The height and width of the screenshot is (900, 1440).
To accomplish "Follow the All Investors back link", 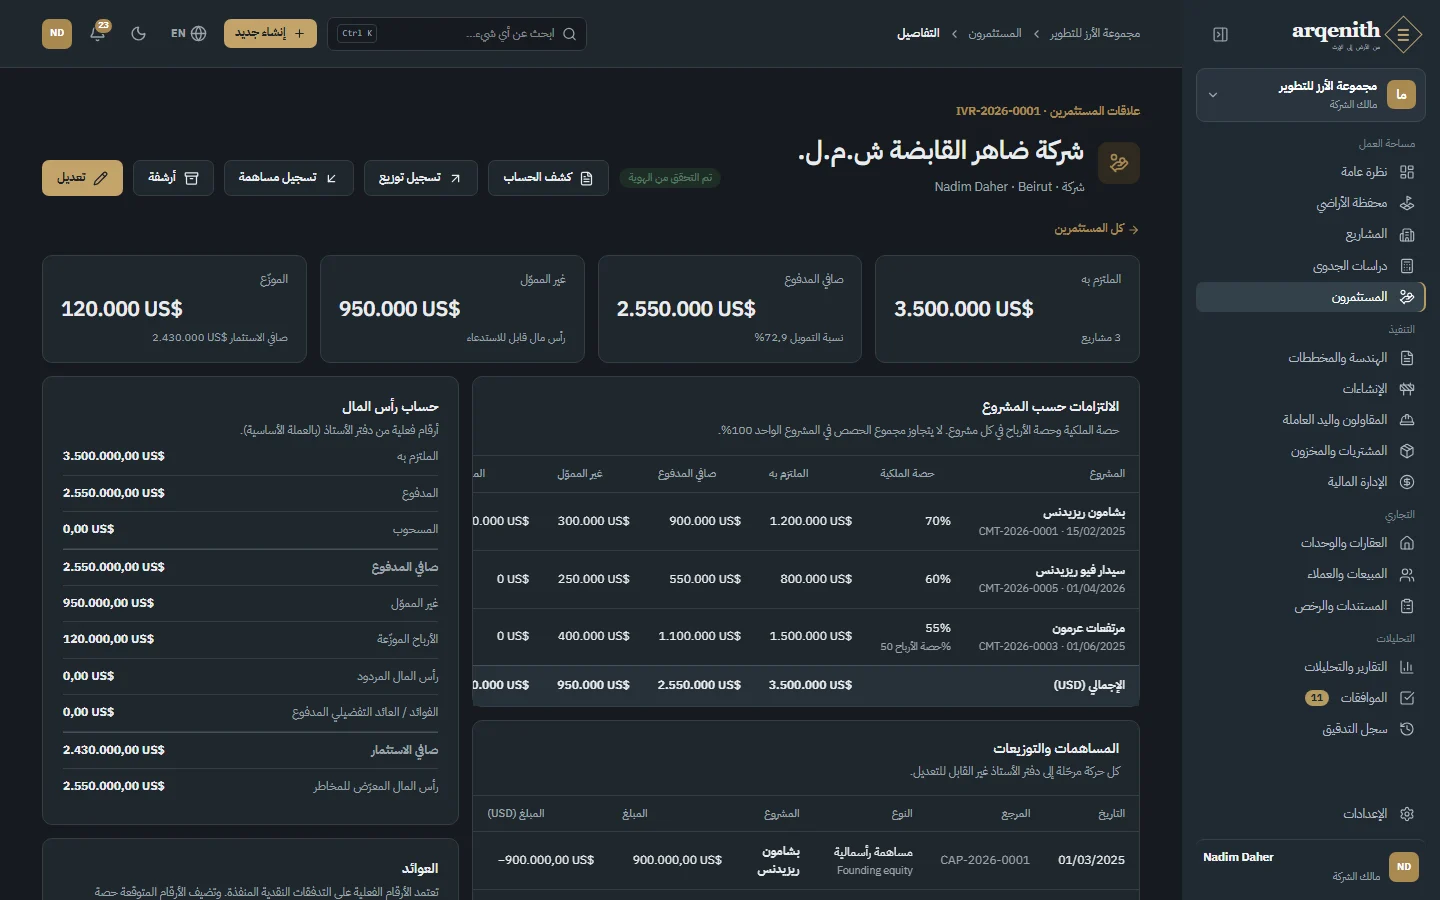I will coord(1096,229).
